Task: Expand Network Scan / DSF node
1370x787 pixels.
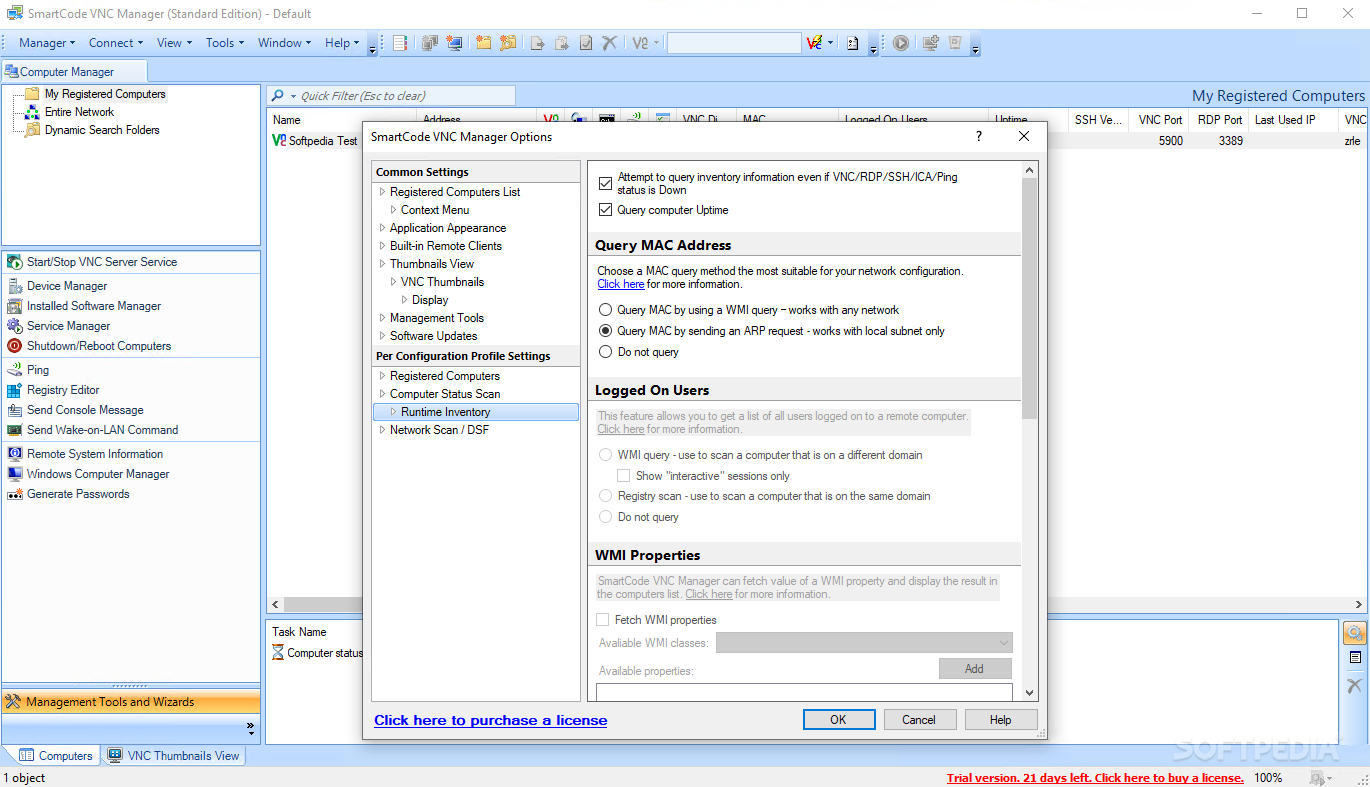Action: [382, 430]
